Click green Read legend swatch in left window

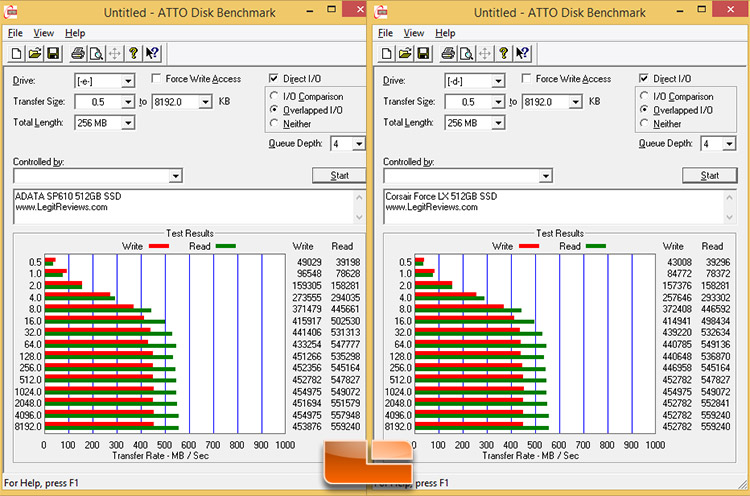226,246
